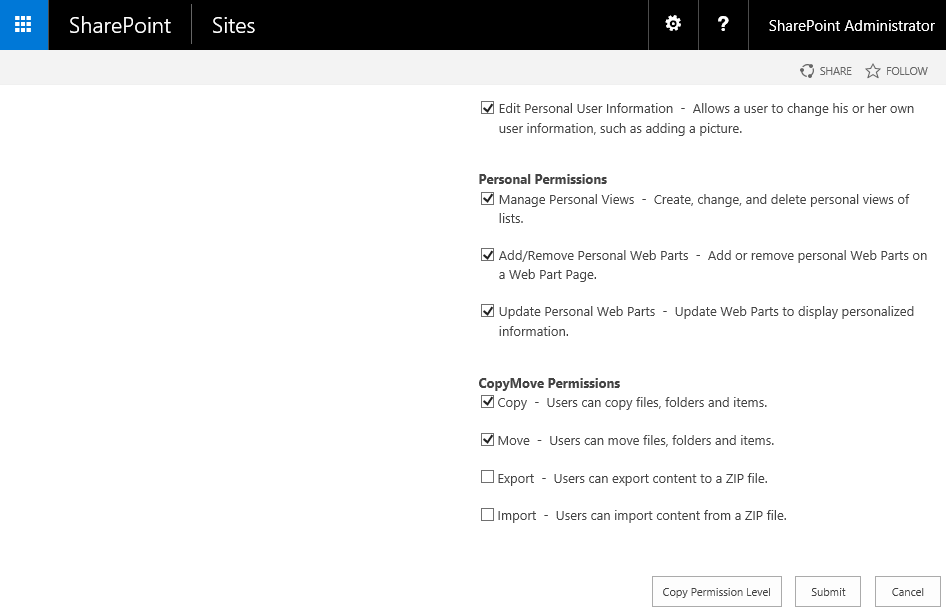946x614 pixels.
Task: Open the settings gear menu
Action: [x=673, y=25]
